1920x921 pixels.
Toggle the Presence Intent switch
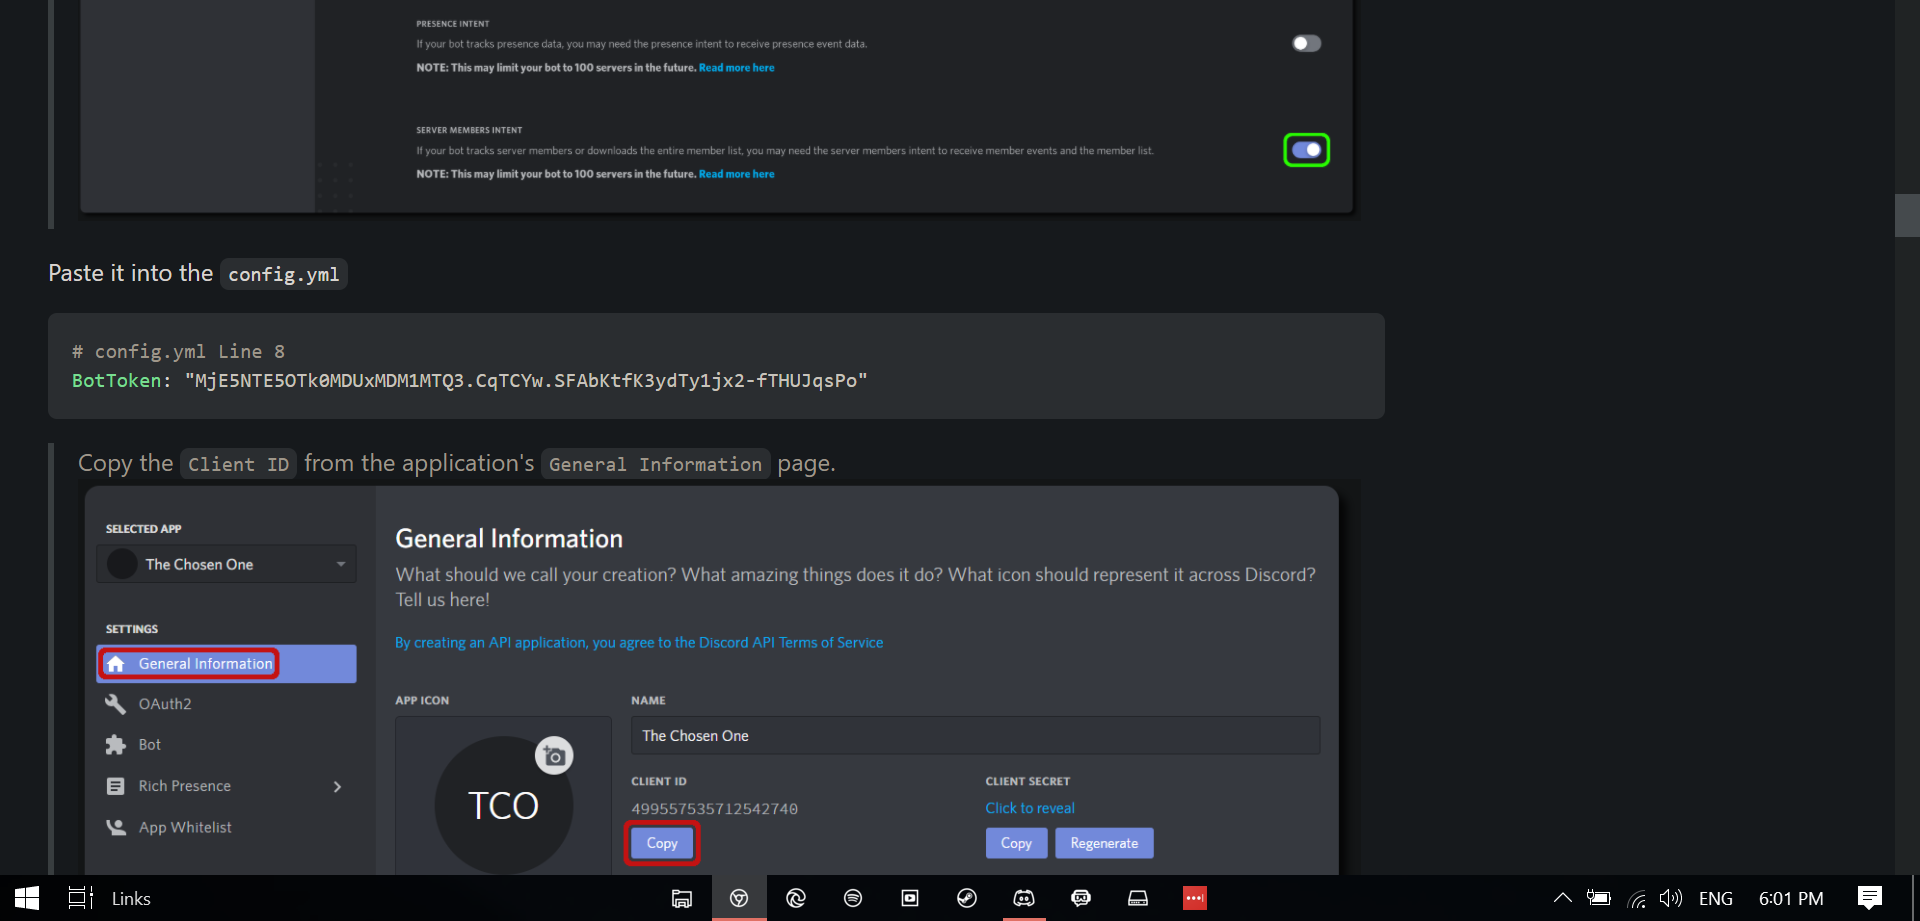tap(1306, 43)
